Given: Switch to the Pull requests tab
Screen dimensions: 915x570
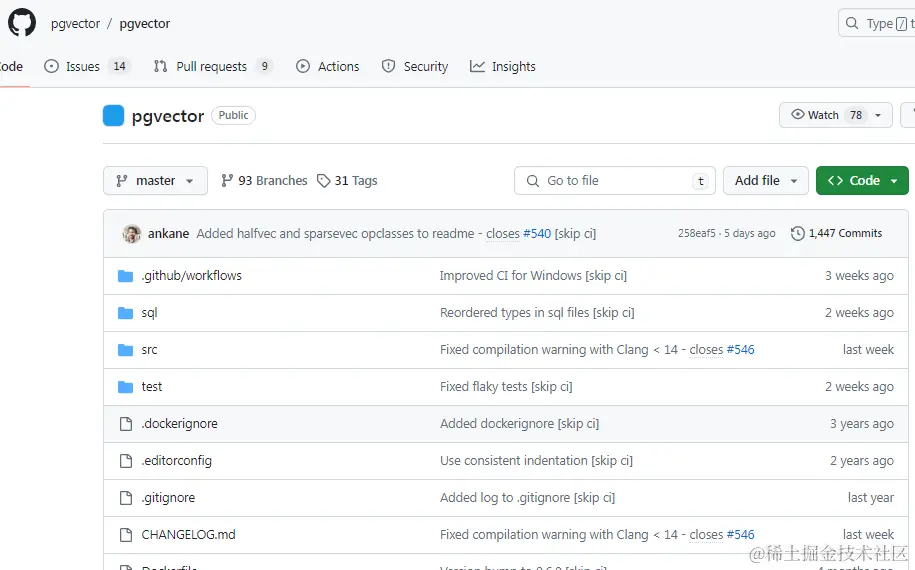Looking at the screenshot, I should pyautogui.click(x=212, y=67).
